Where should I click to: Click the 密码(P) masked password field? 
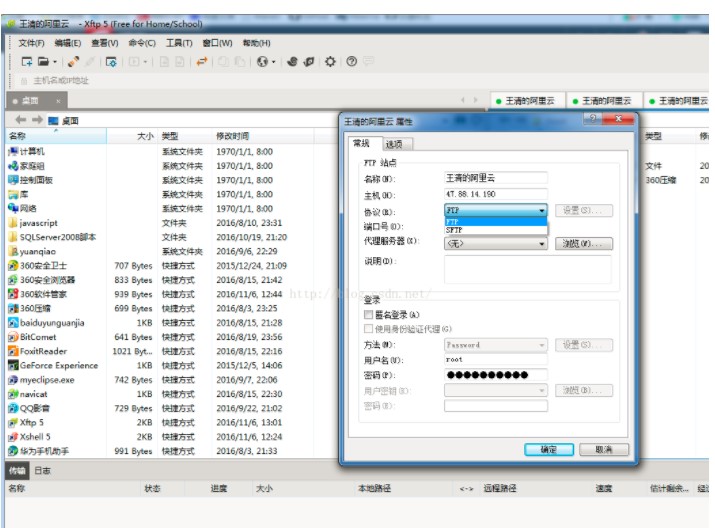click(x=496, y=375)
